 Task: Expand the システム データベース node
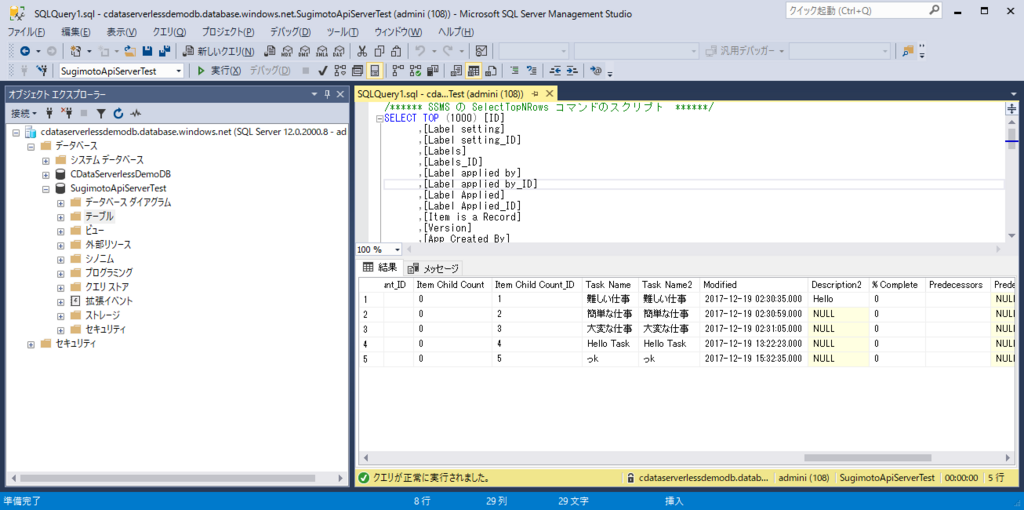(x=46, y=160)
